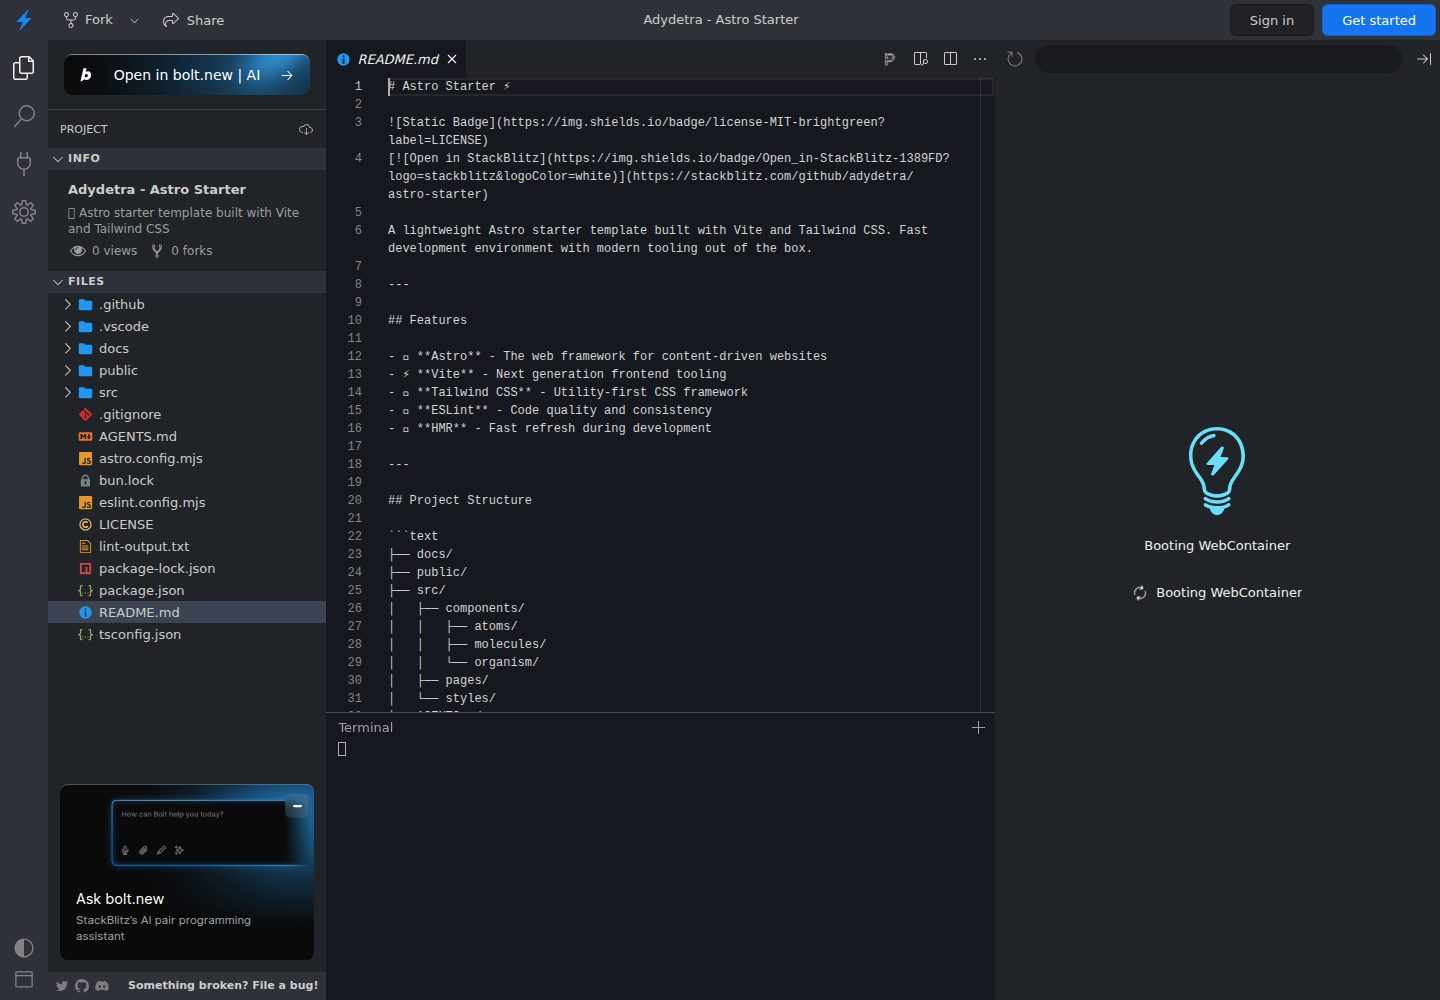
Task: Open the Twitter link icon in footer
Action: point(62,986)
